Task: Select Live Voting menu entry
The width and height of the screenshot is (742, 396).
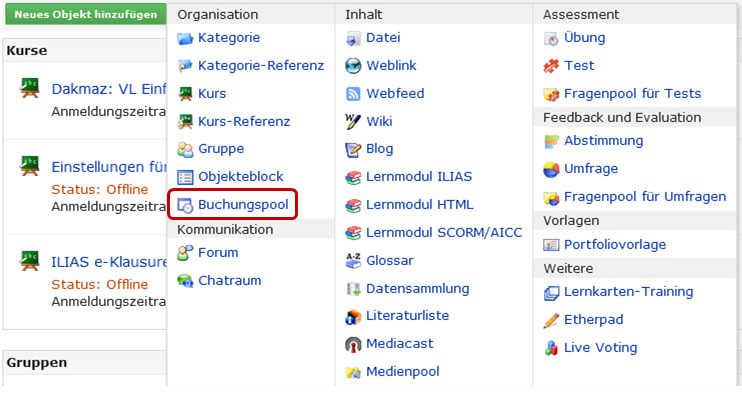Action: tap(601, 347)
